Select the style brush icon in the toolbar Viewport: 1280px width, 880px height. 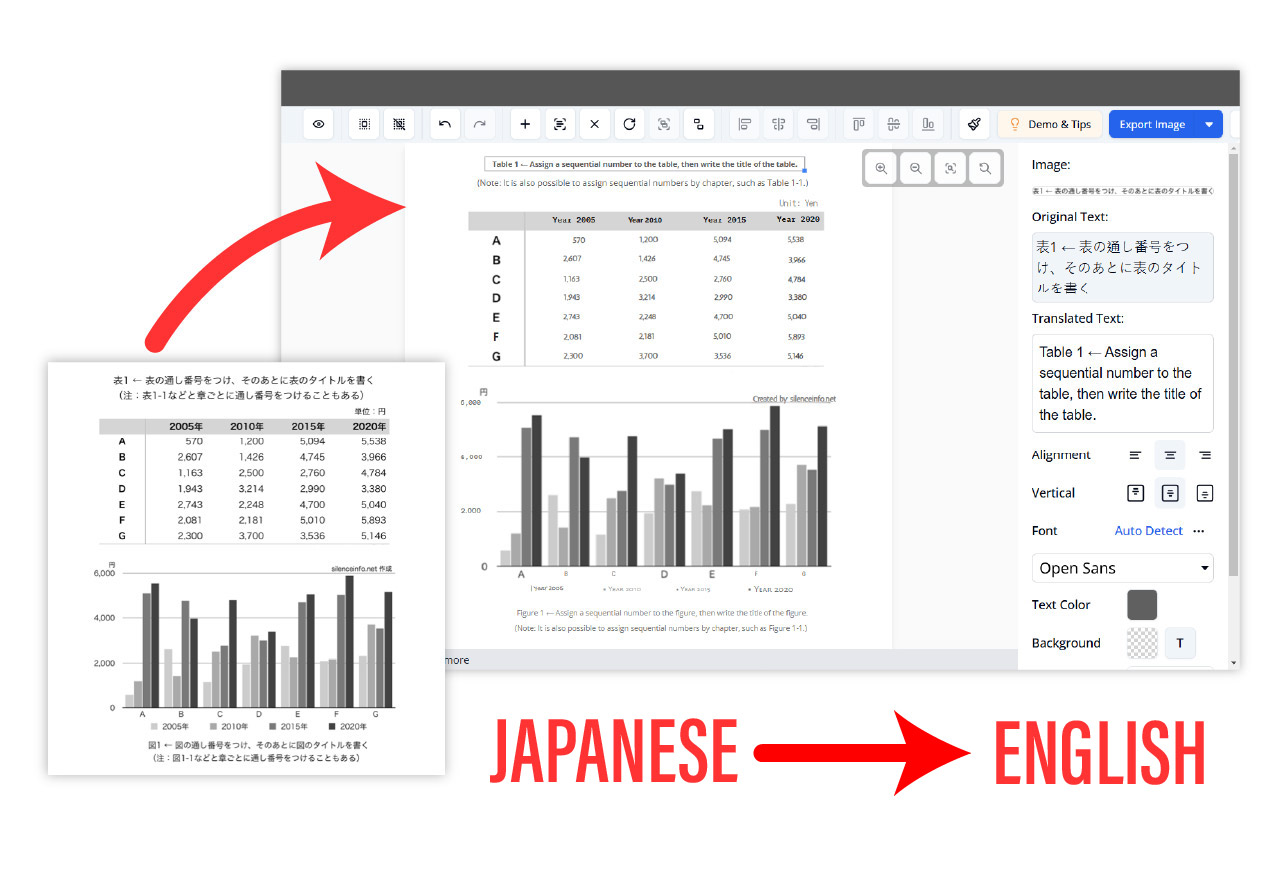(975, 123)
